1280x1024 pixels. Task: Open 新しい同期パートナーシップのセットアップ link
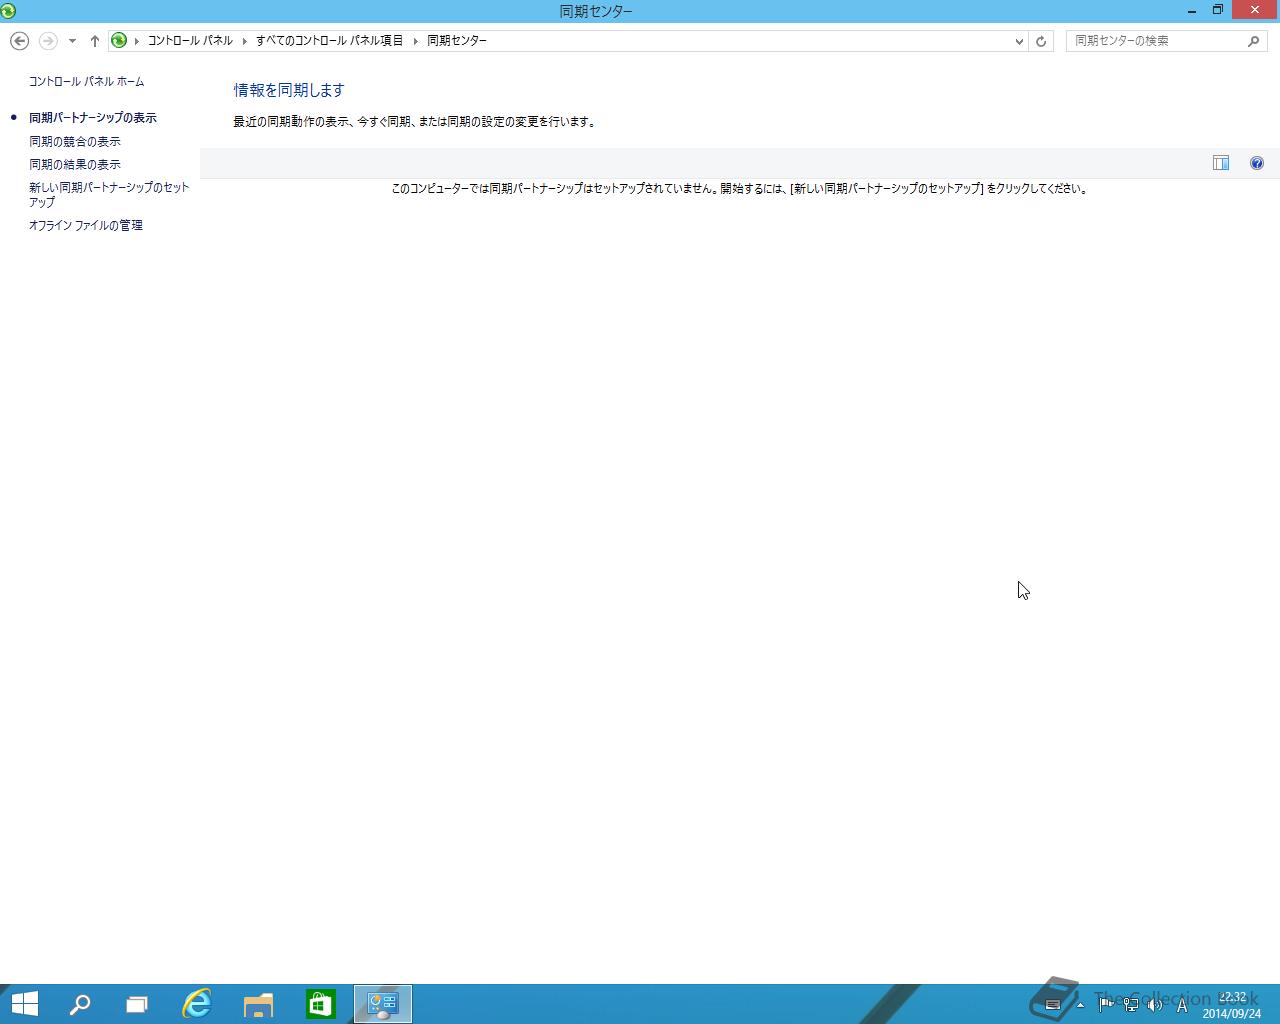point(109,195)
